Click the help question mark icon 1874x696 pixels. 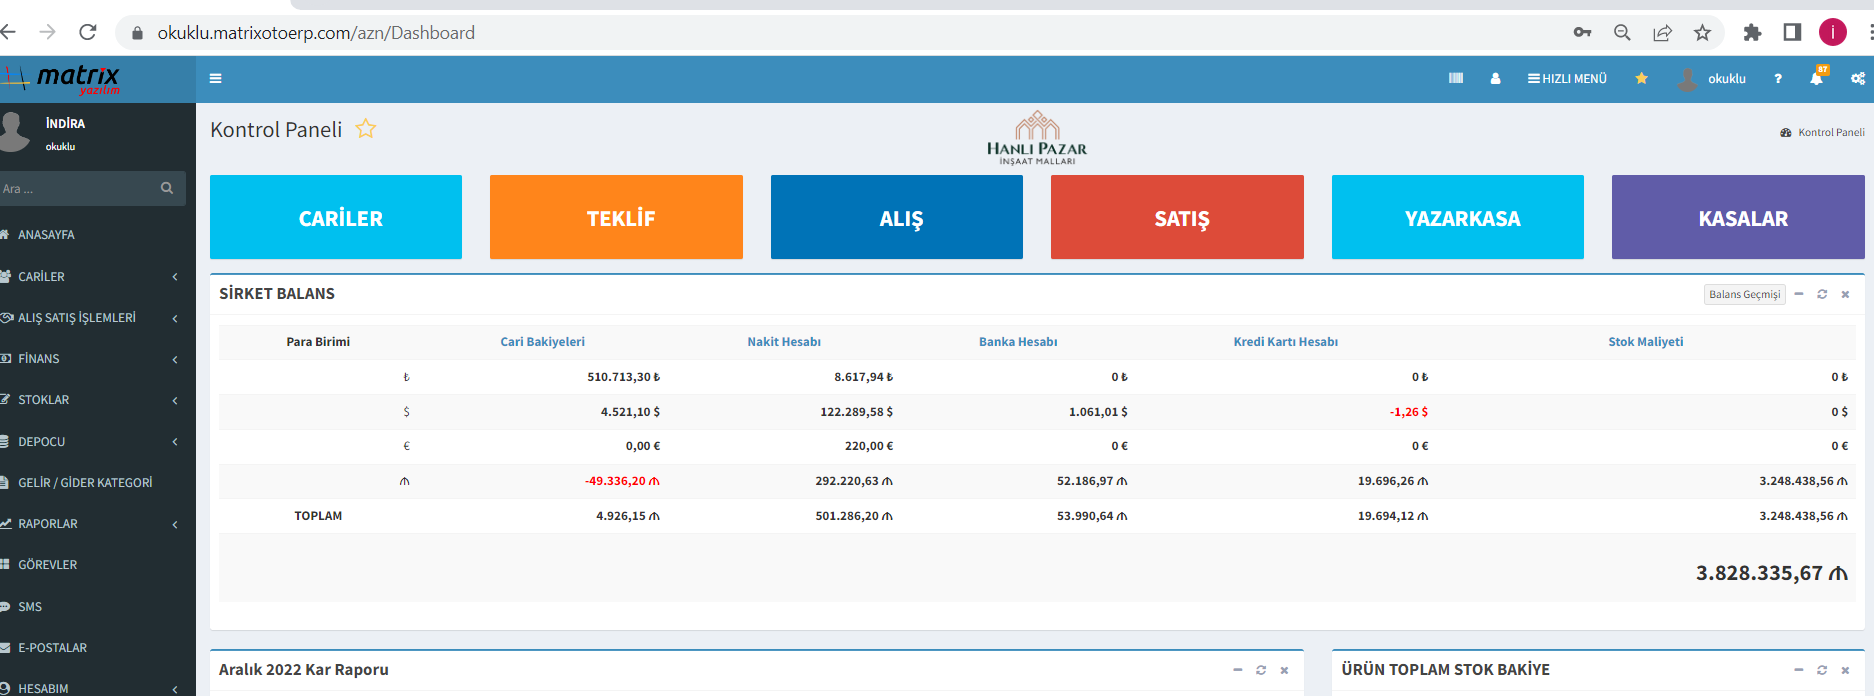click(x=1777, y=78)
